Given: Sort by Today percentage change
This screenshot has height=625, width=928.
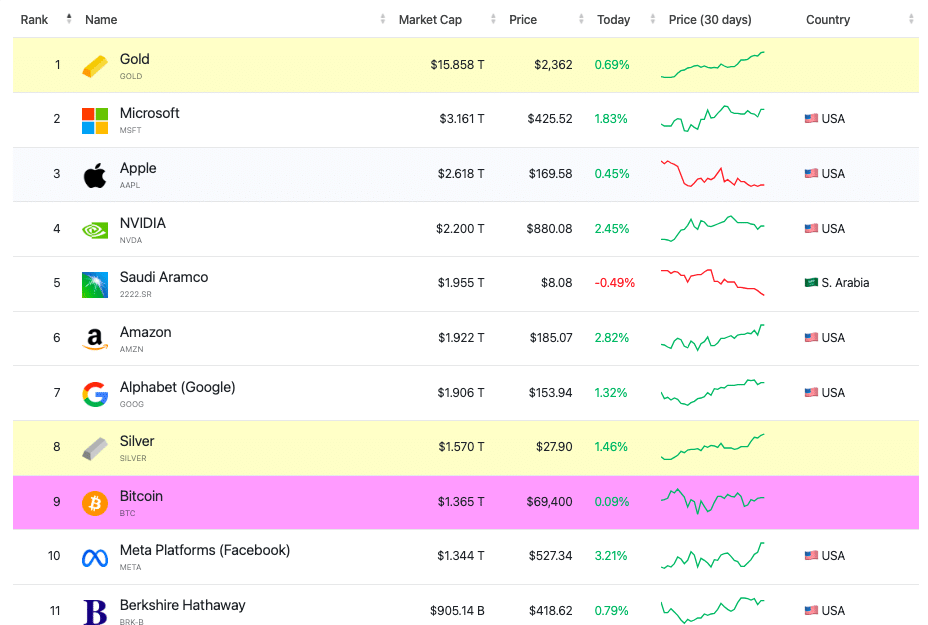Looking at the screenshot, I should [x=613, y=20].
